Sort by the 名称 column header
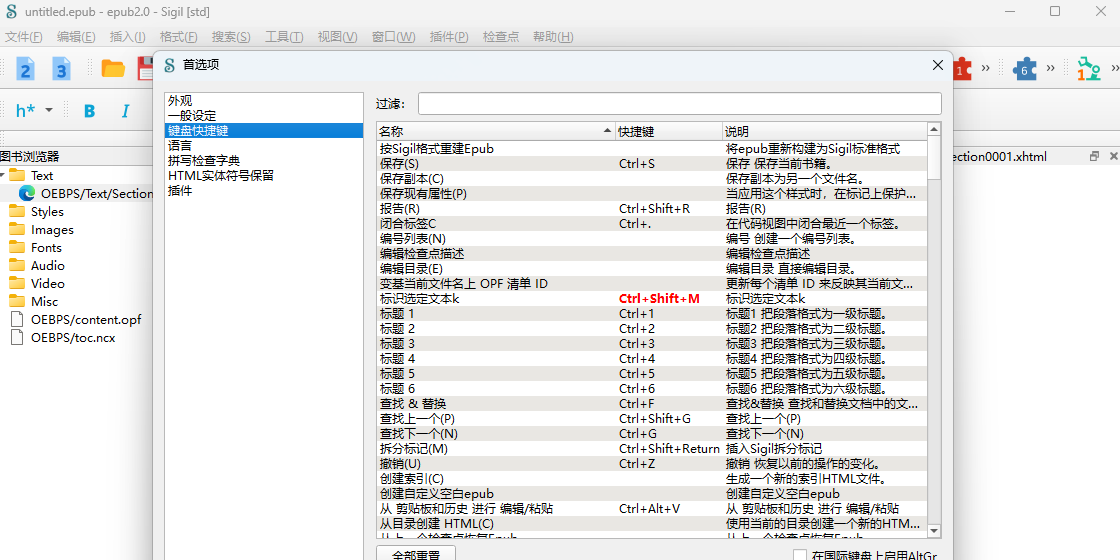The width and height of the screenshot is (1120, 560). pyautogui.click(x=496, y=131)
